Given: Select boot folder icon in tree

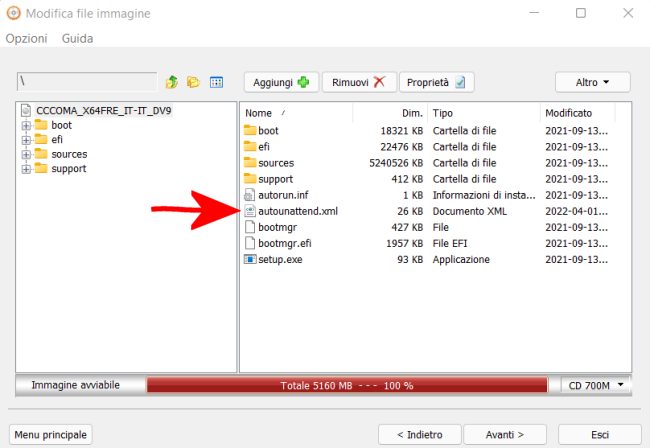Looking at the screenshot, I should click(x=41, y=125).
